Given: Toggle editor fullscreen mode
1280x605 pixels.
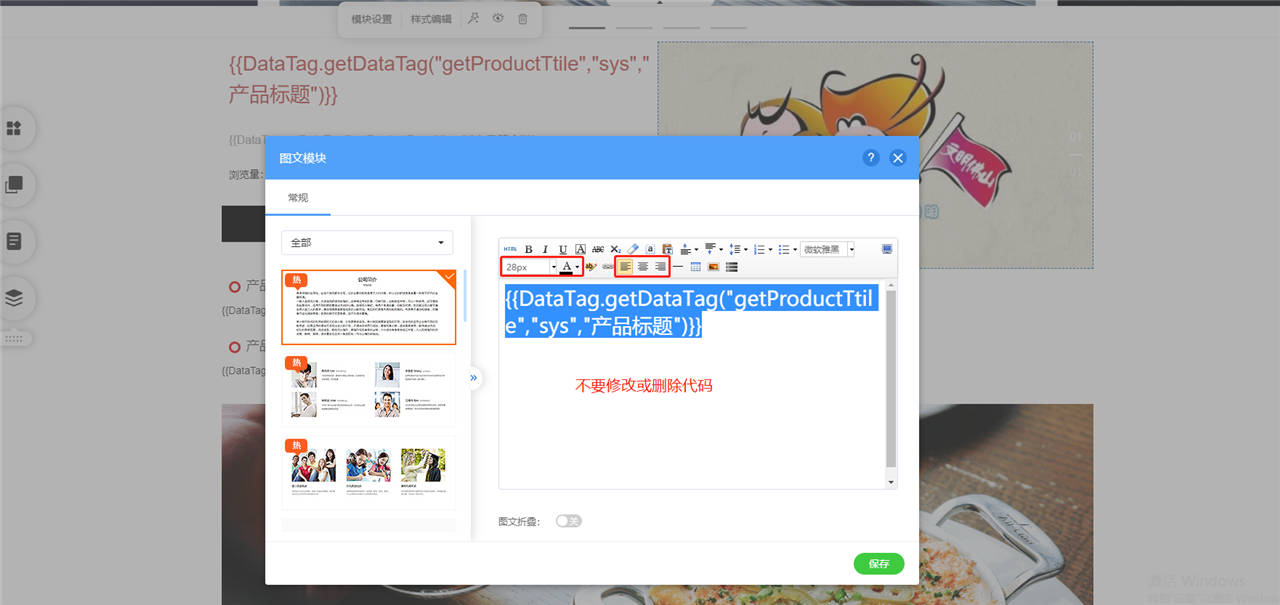Looking at the screenshot, I should 887,249.
